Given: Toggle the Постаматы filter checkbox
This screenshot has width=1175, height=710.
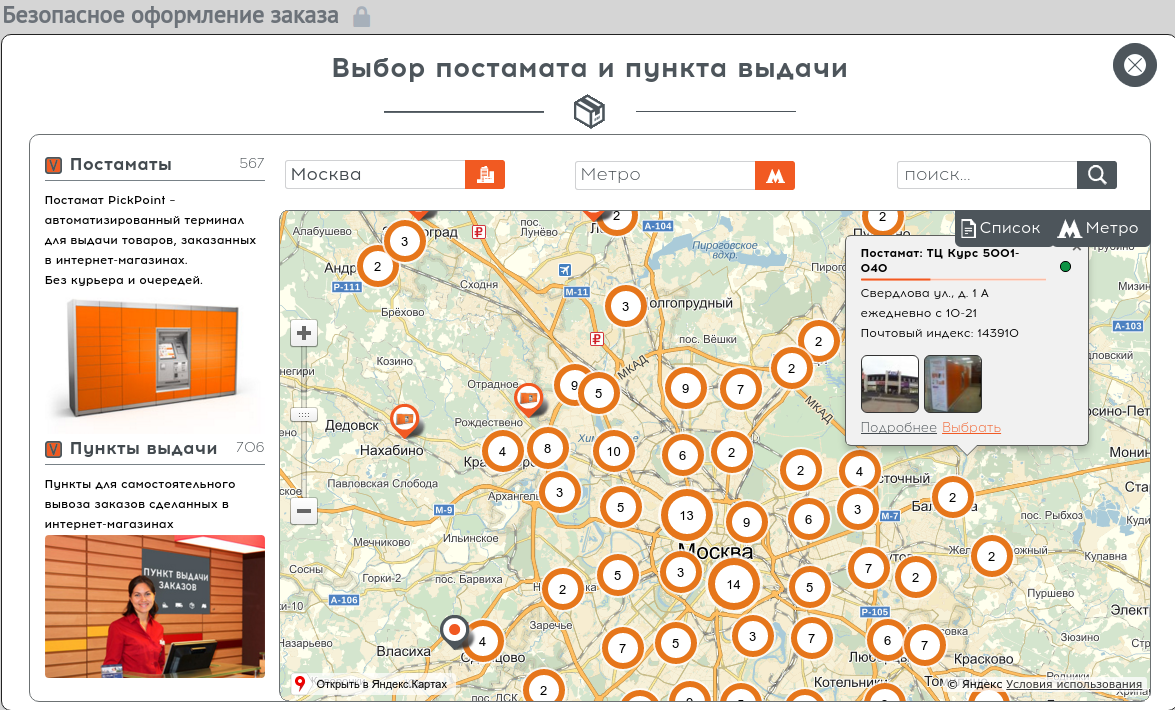Looking at the screenshot, I should pos(54,166).
